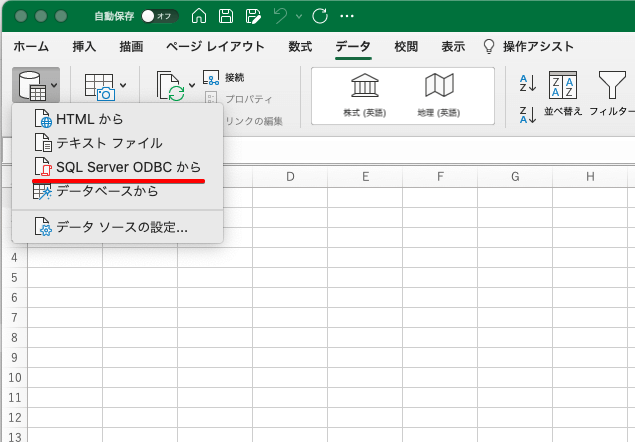Click the Undo arrow icon
The image size is (635, 442).
[x=280, y=16]
